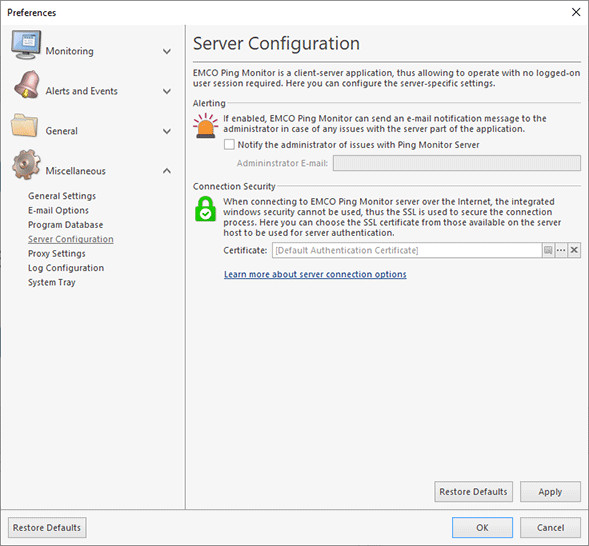Enable Notify the administrator of issues checkbox
The height and width of the screenshot is (546, 589).
click(229, 145)
